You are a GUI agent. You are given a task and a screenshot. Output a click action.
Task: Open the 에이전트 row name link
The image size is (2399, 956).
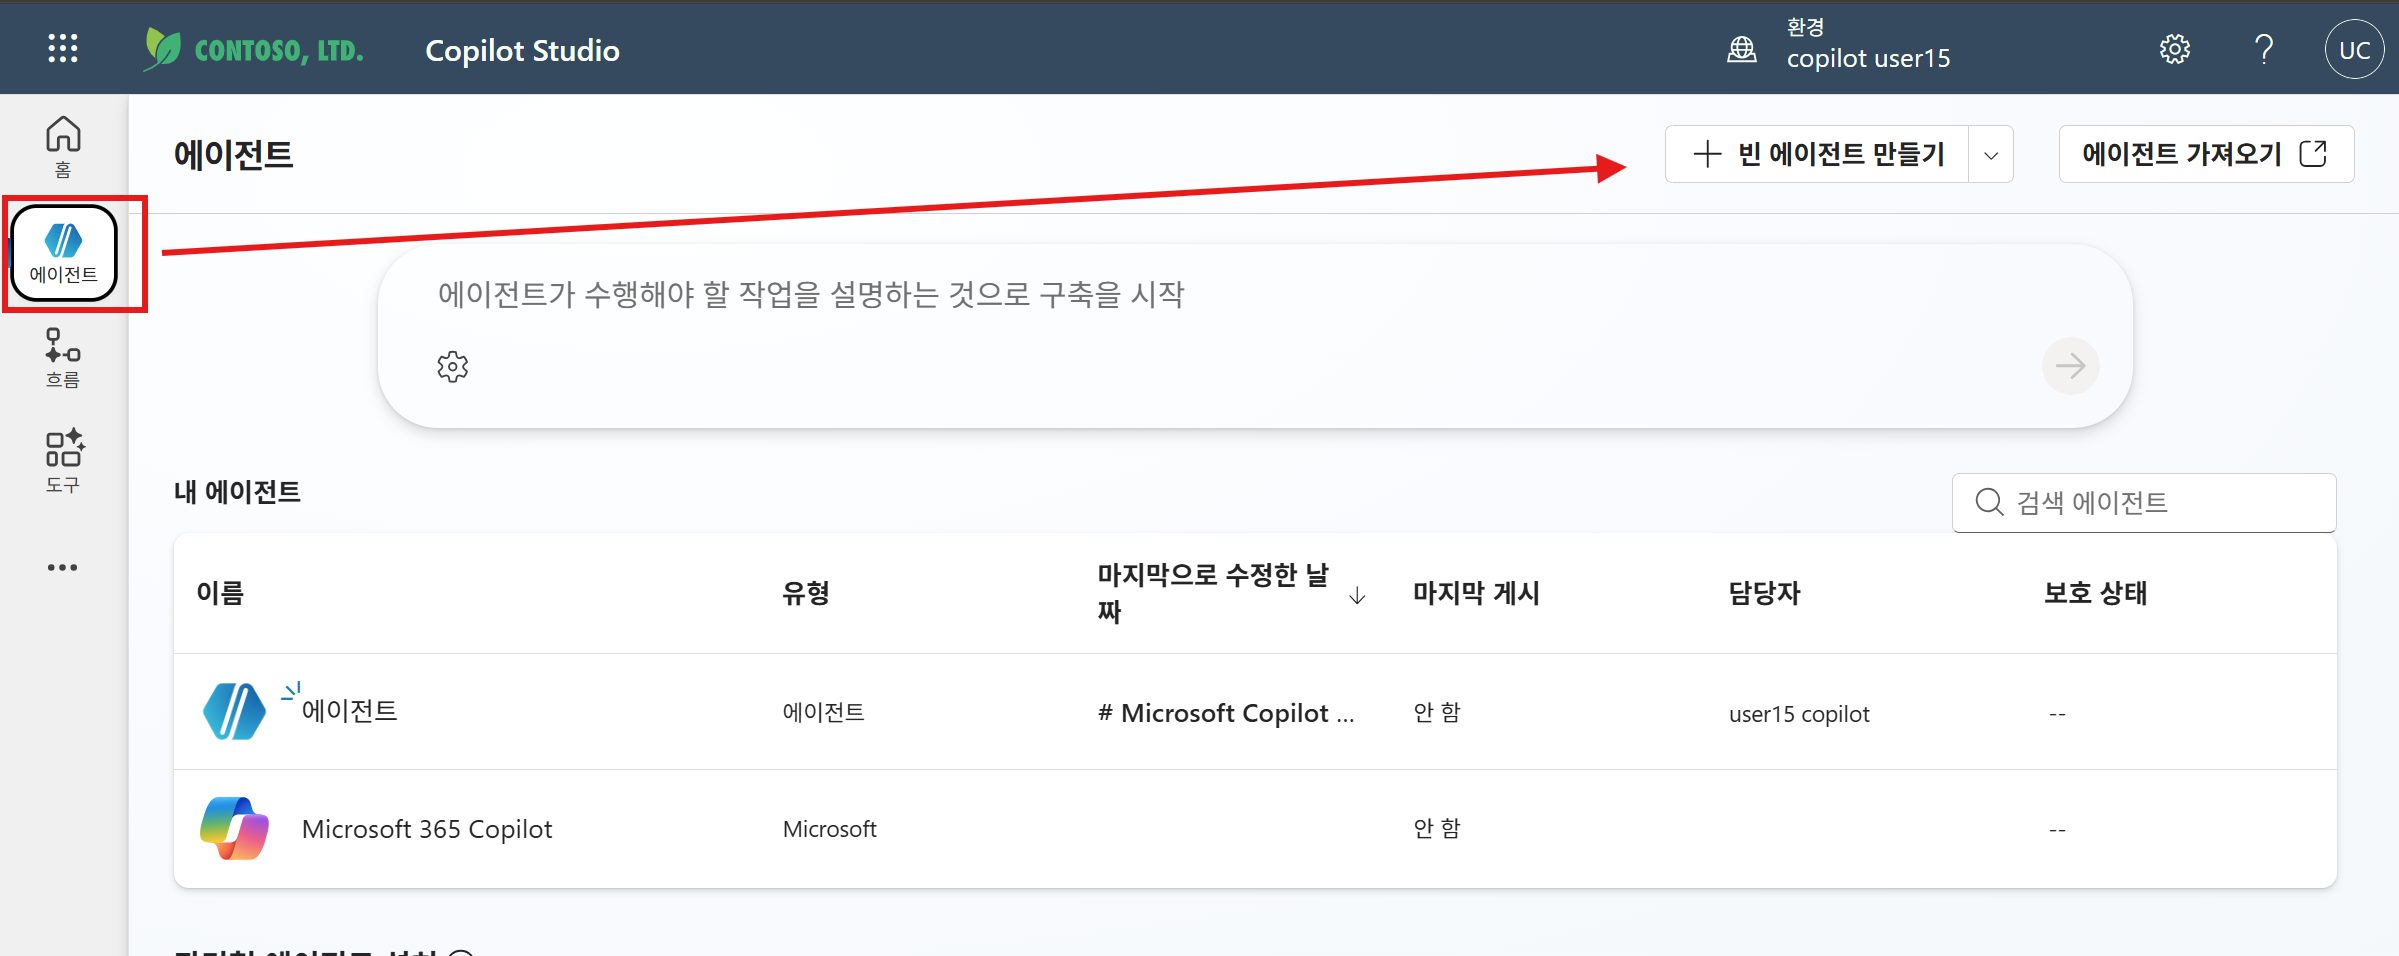coord(349,711)
